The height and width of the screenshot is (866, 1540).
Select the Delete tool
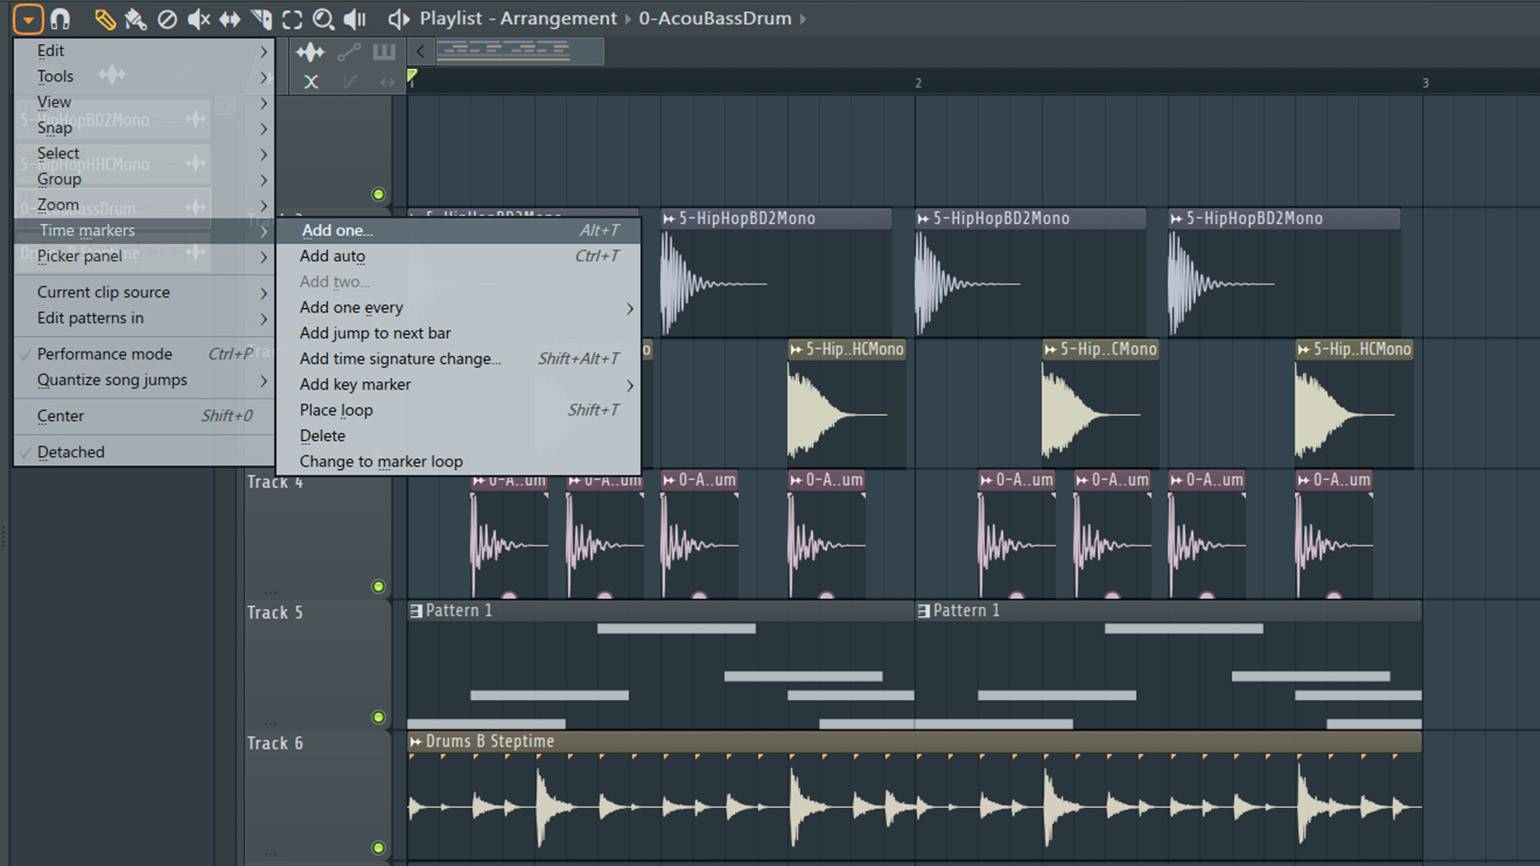pyautogui.click(x=167, y=18)
